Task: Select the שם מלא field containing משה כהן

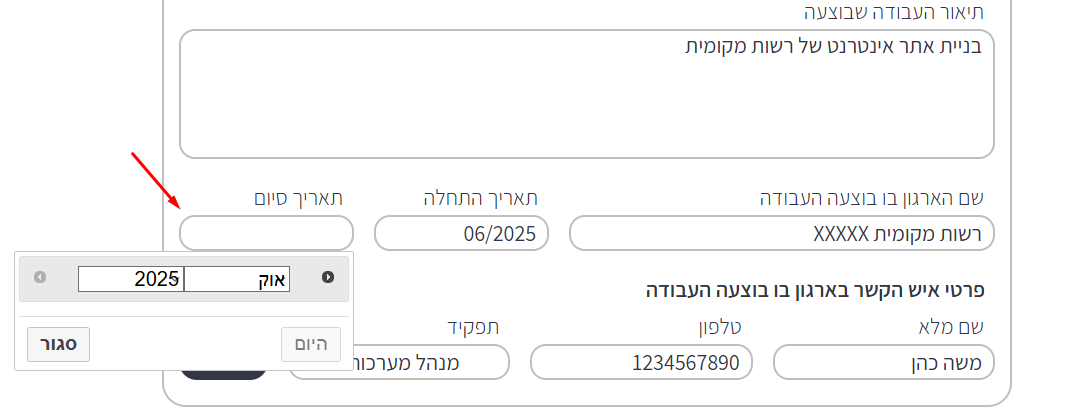Action: click(x=884, y=362)
